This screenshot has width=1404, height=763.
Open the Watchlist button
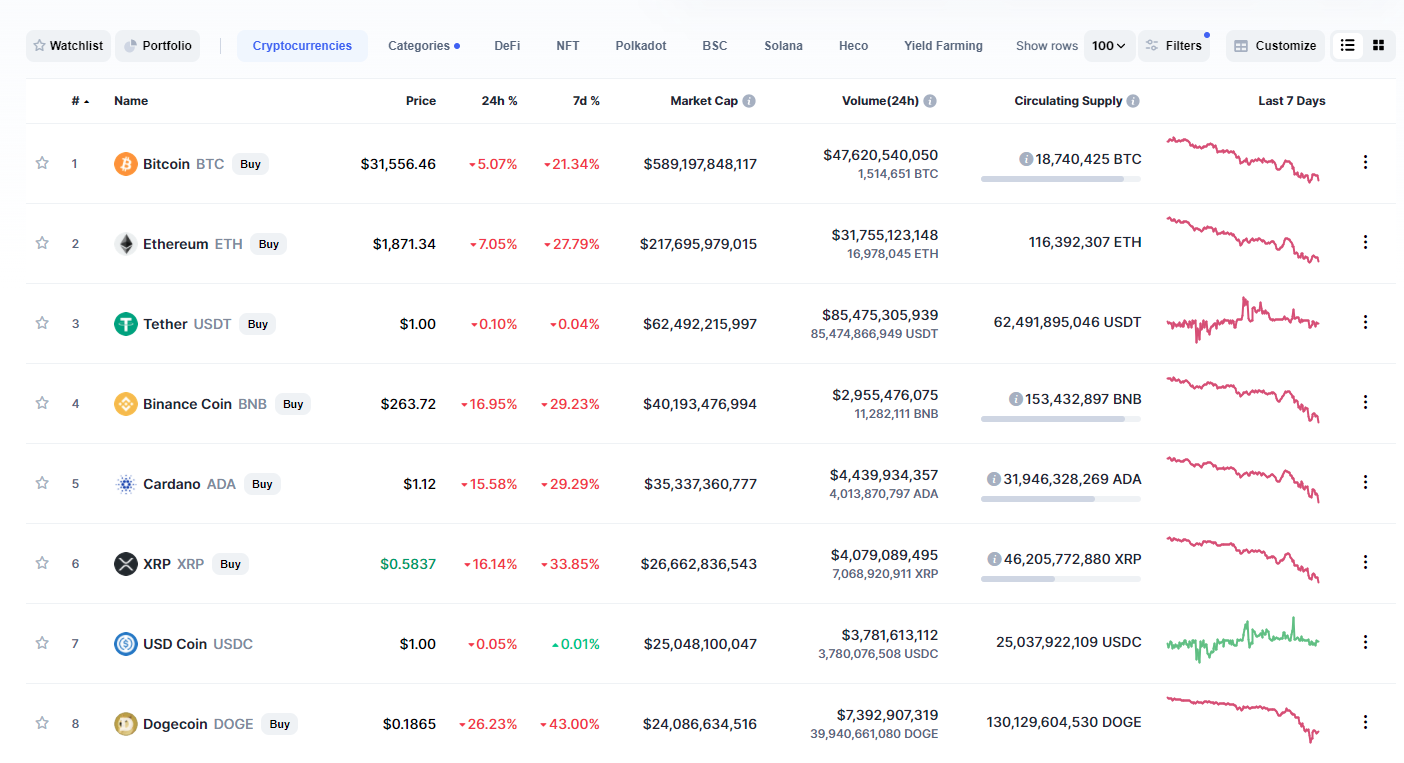[68, 46]
